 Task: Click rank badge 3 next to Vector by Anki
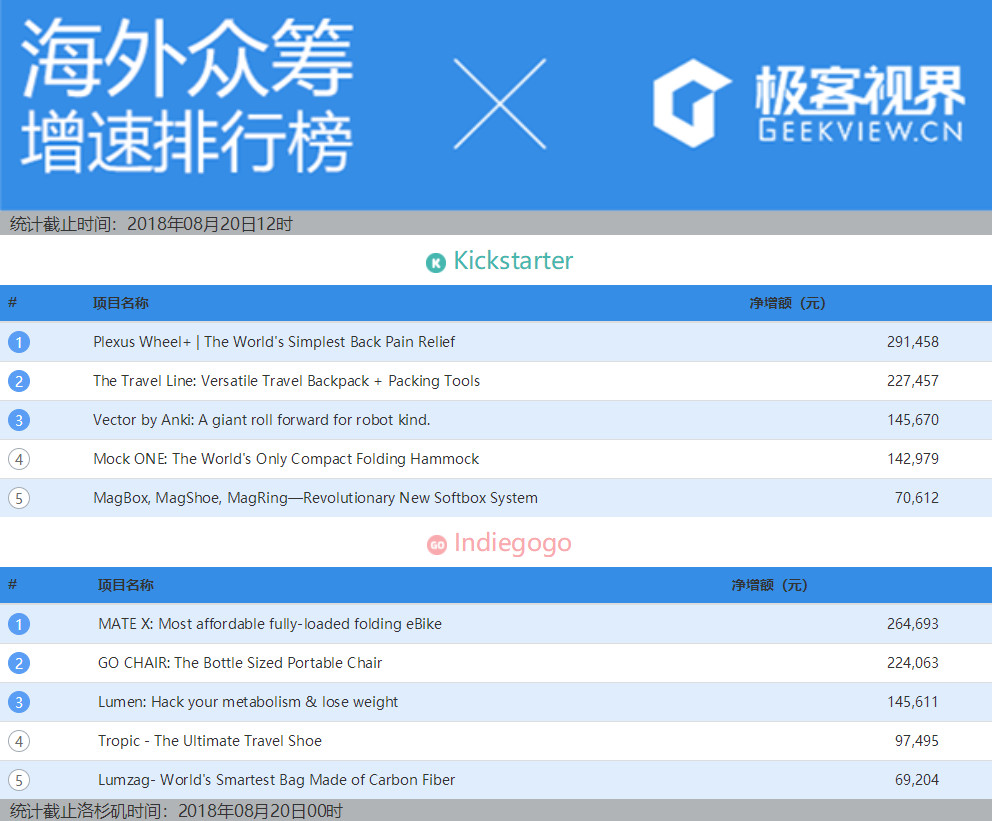(19, 420)
